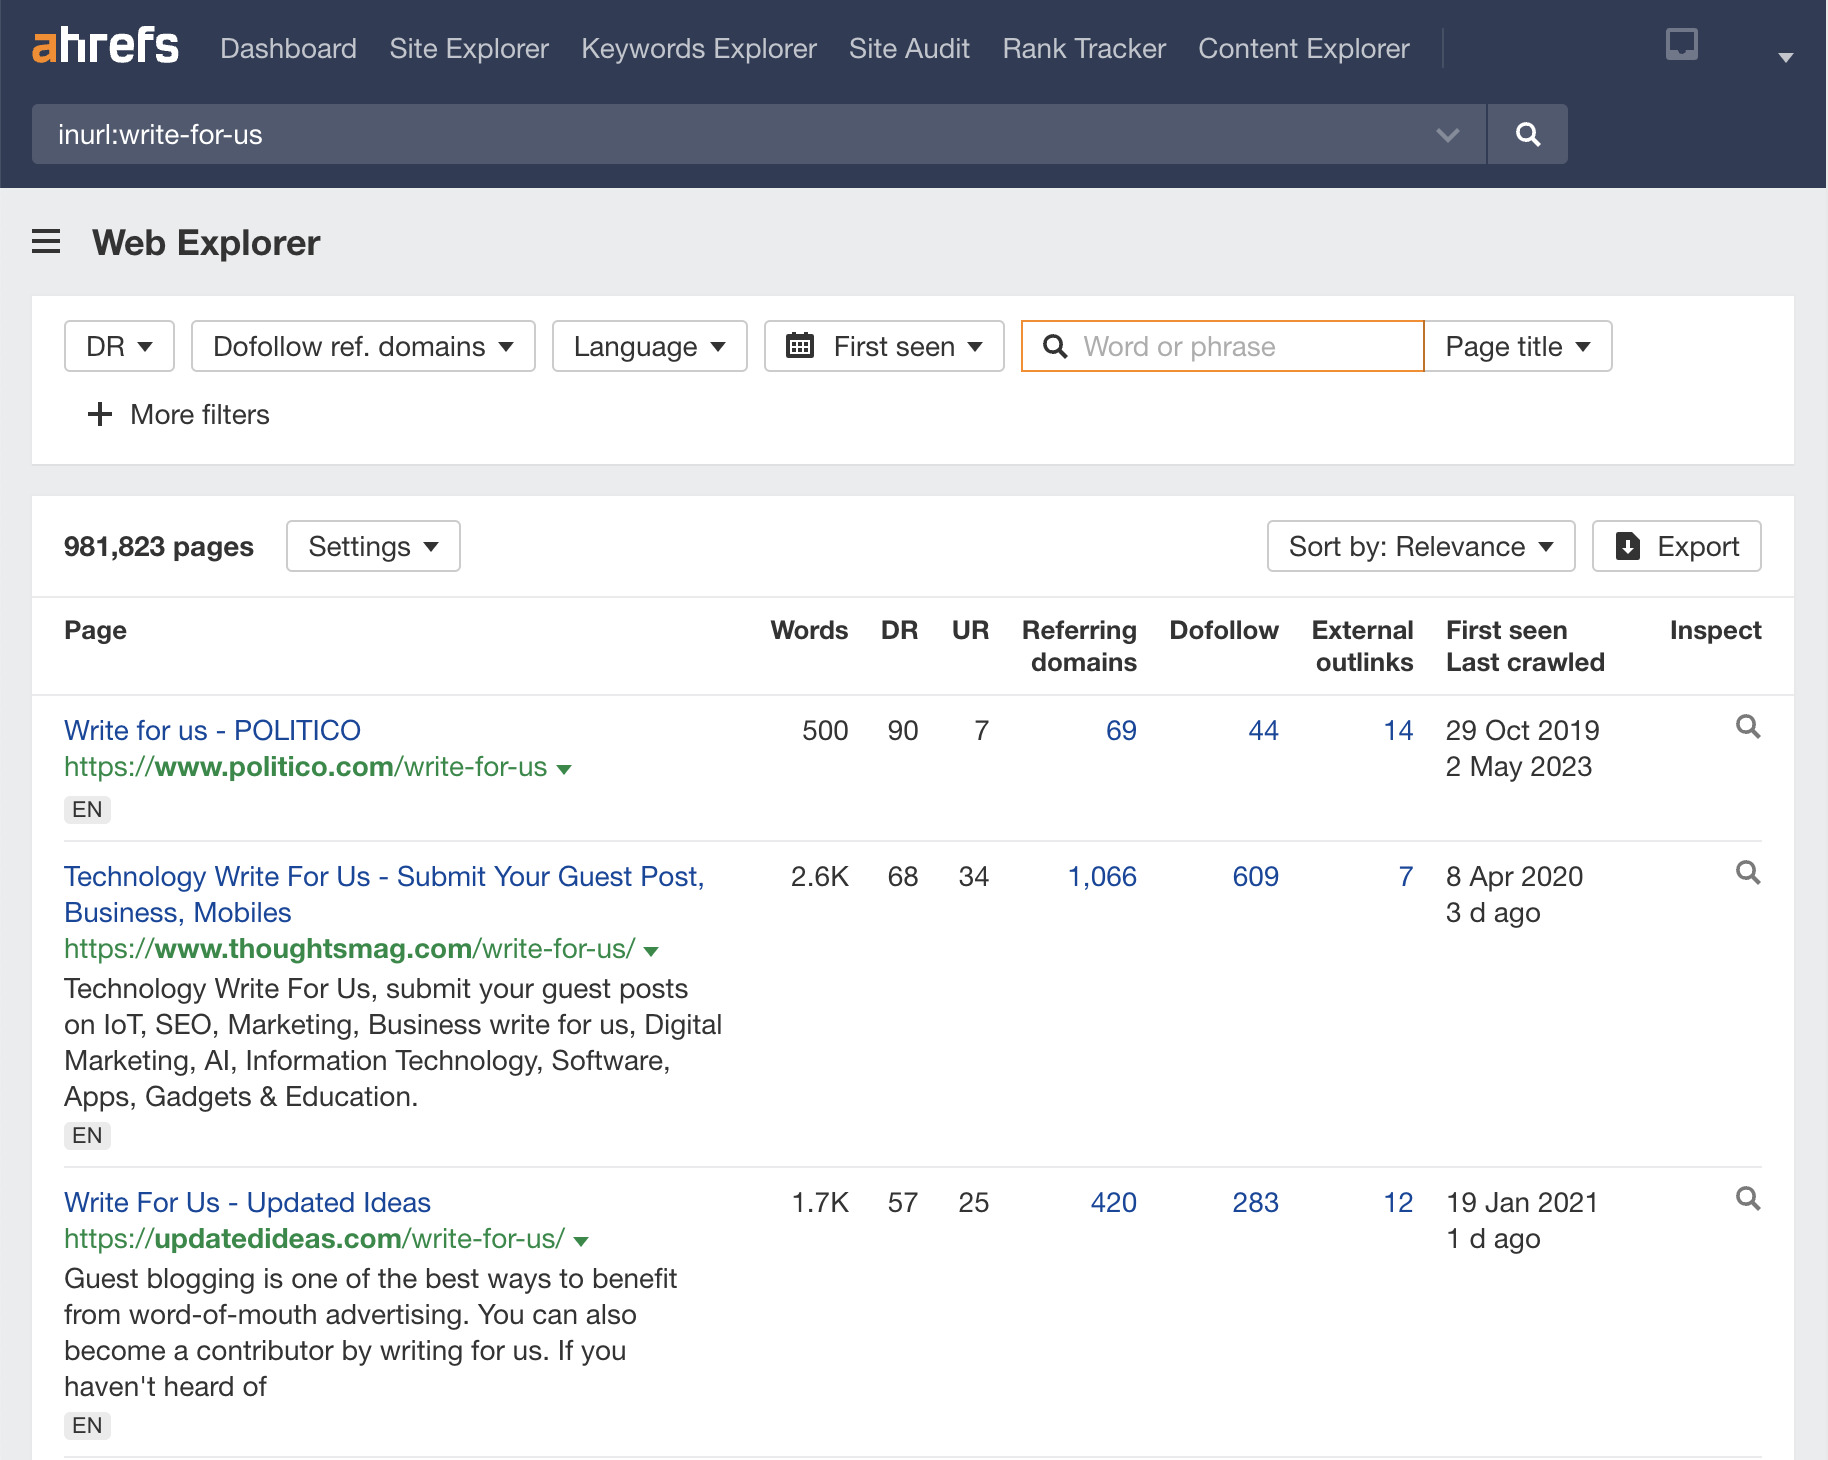Go to Keywords Explorer
1828x1460 pixels.
click(697, 48)
